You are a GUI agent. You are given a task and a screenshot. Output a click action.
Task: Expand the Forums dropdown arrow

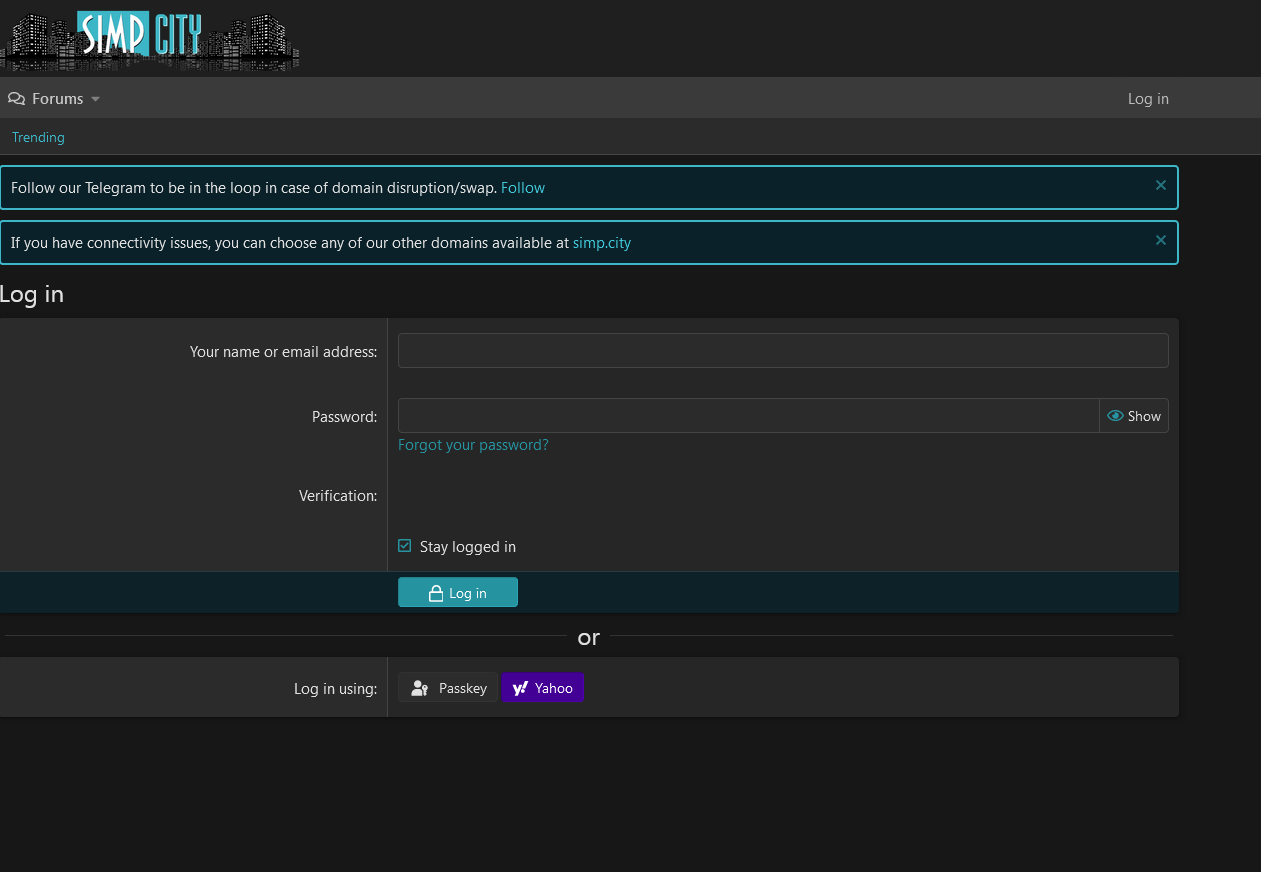click(x=96, y=99)
